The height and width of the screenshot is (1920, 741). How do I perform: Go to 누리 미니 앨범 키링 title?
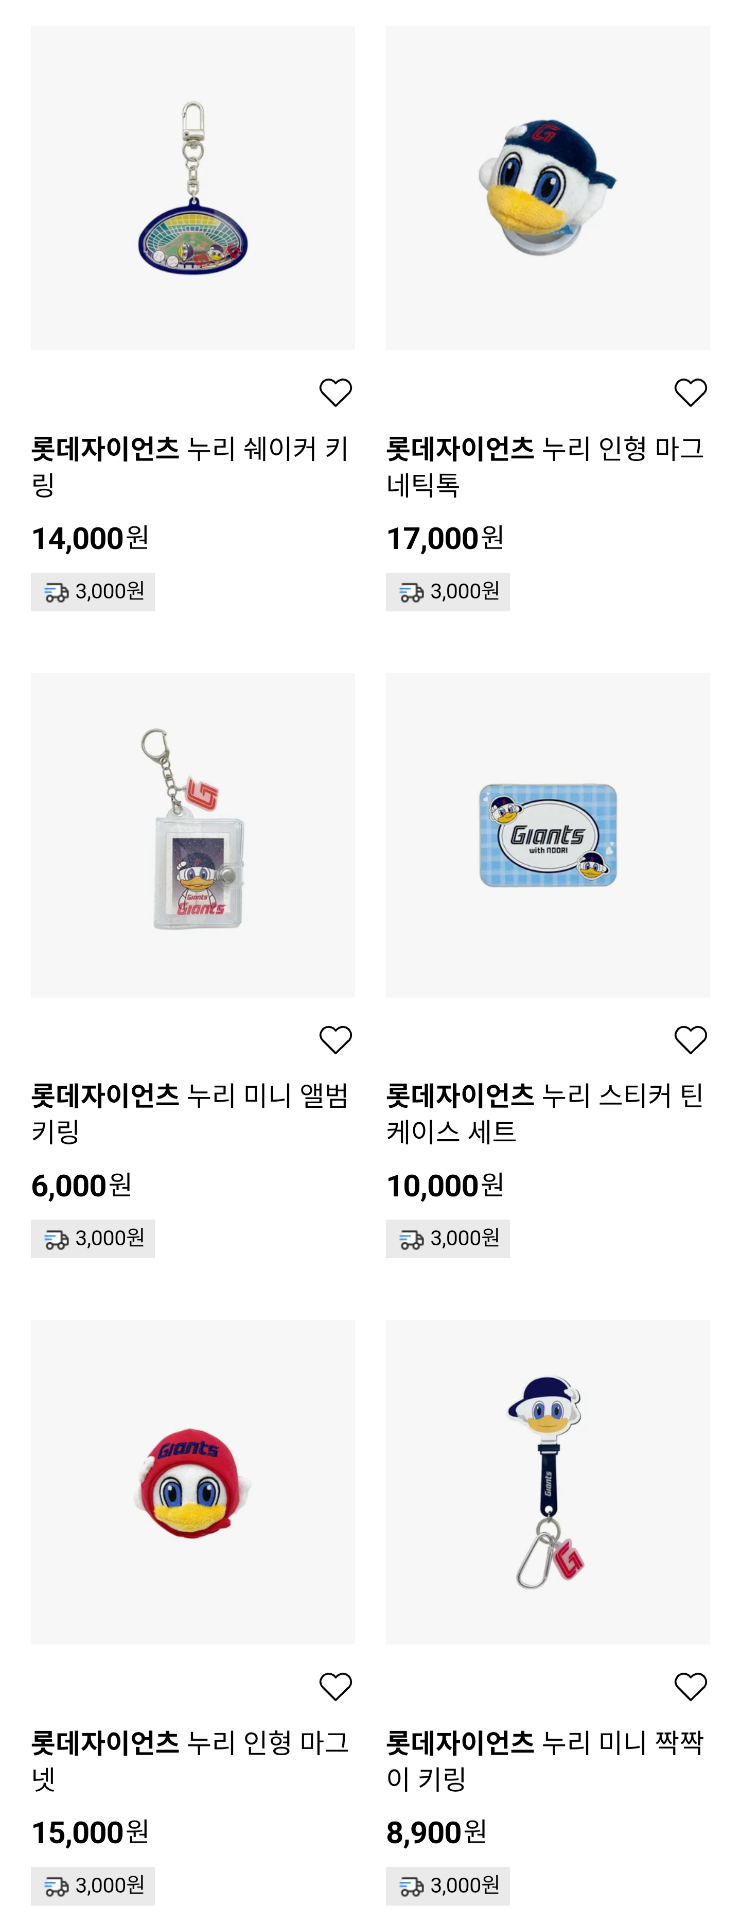190,1113
